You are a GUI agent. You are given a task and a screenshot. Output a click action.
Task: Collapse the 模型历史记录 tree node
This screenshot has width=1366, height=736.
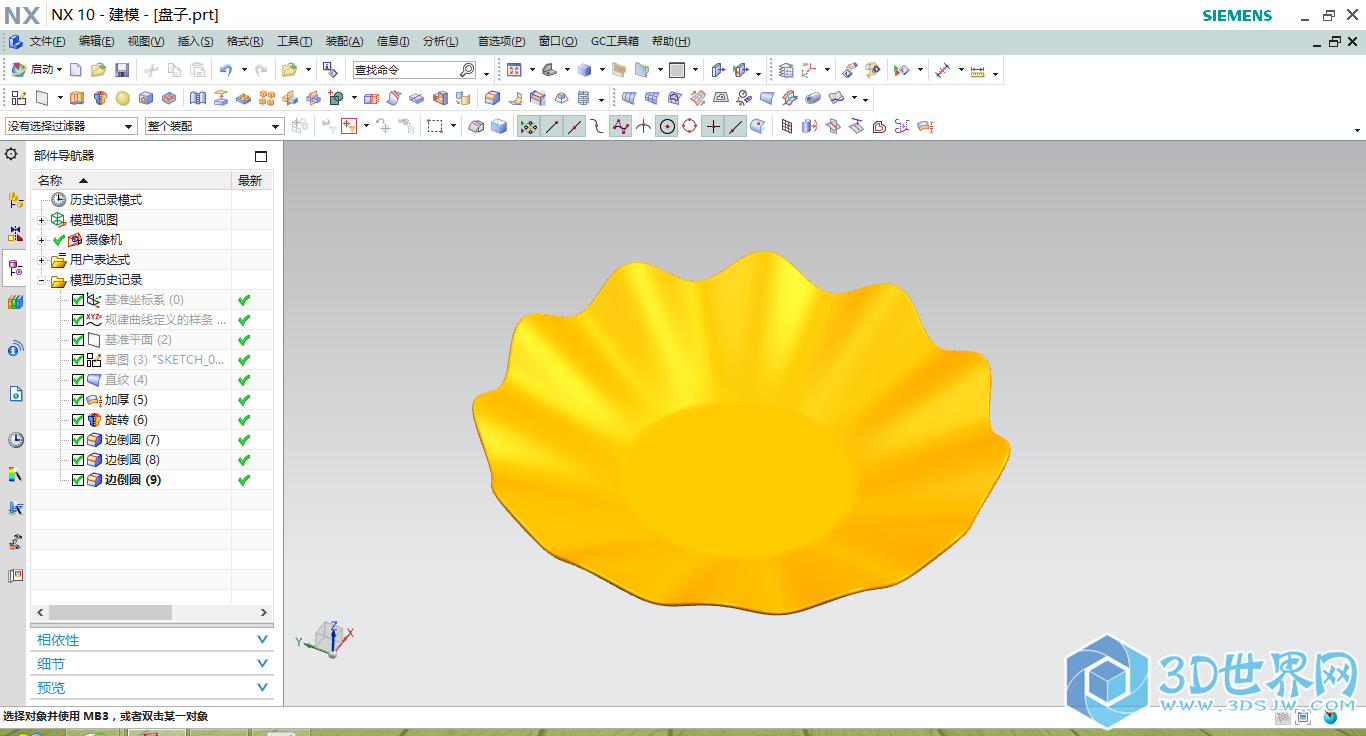(41, 280)
